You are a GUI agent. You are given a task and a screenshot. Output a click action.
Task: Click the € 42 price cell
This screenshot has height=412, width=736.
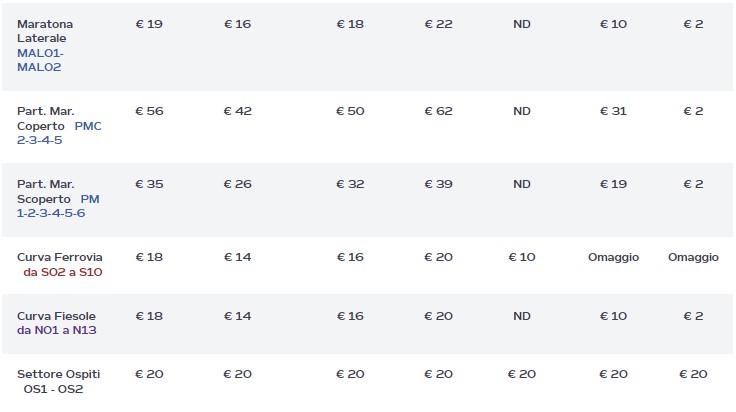pos(237,111)
